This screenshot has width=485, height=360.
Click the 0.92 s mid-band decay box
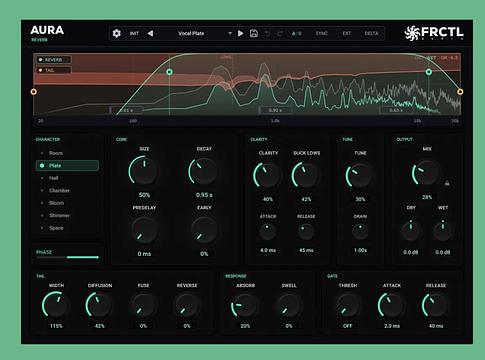tap(275, 110)
